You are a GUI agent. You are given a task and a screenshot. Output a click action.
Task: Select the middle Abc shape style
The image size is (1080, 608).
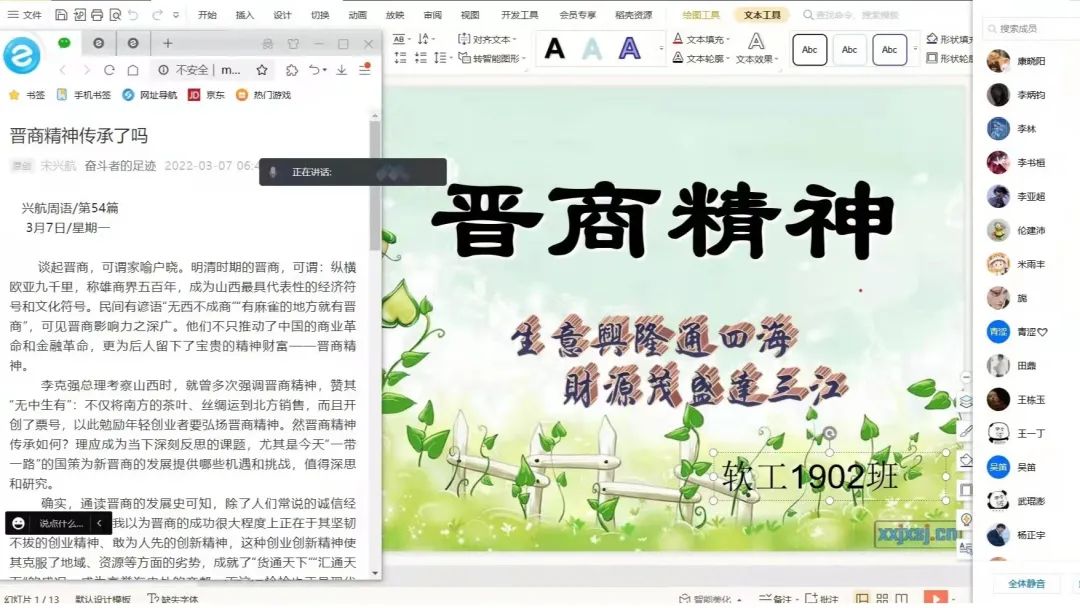[x=849, y=50]
